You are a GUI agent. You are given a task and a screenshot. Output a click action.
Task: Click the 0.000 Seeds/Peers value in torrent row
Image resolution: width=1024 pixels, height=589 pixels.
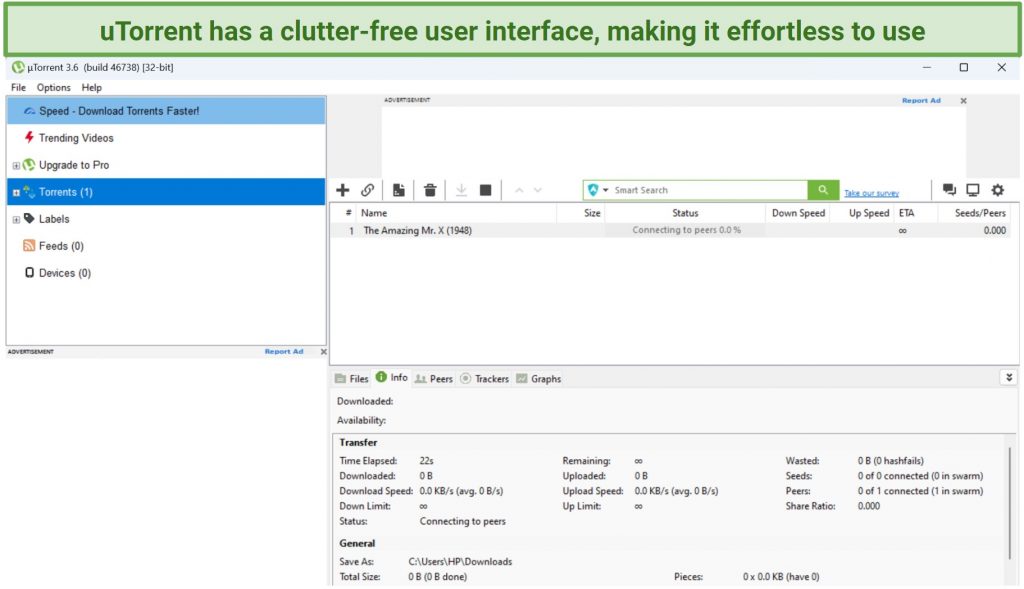(995, 231)
